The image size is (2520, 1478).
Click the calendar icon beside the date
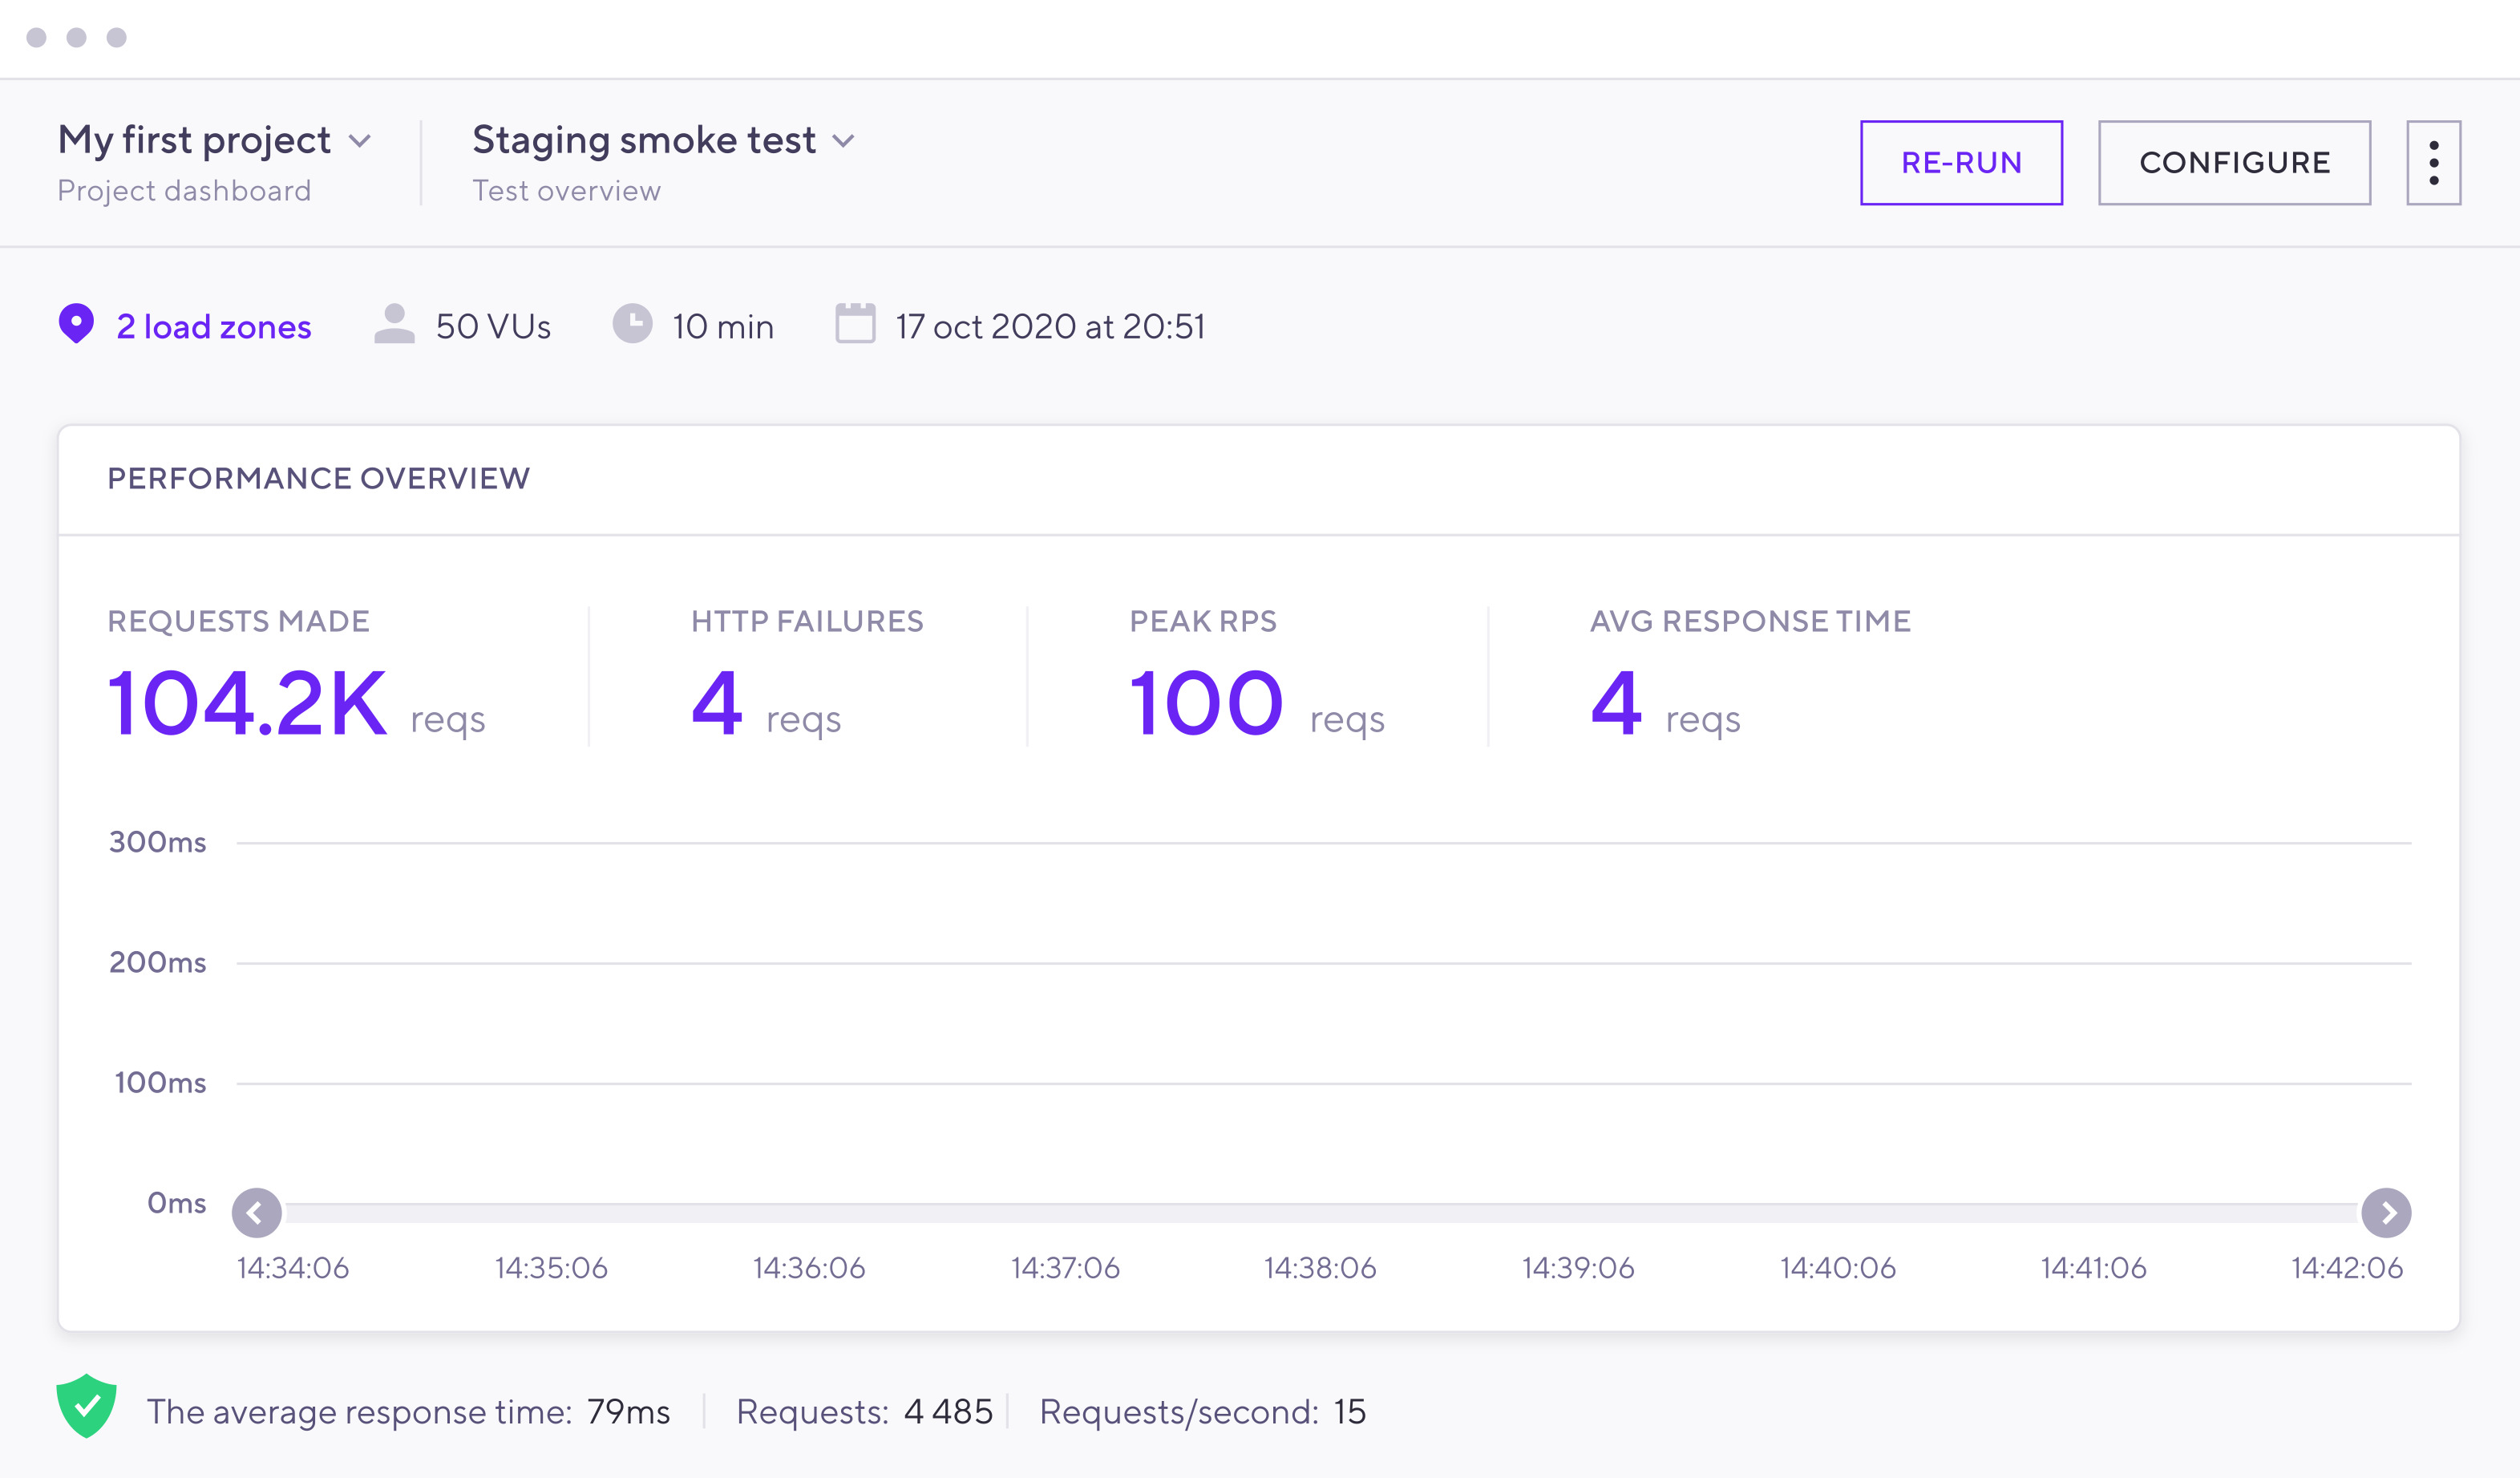[x=855, y=323]
